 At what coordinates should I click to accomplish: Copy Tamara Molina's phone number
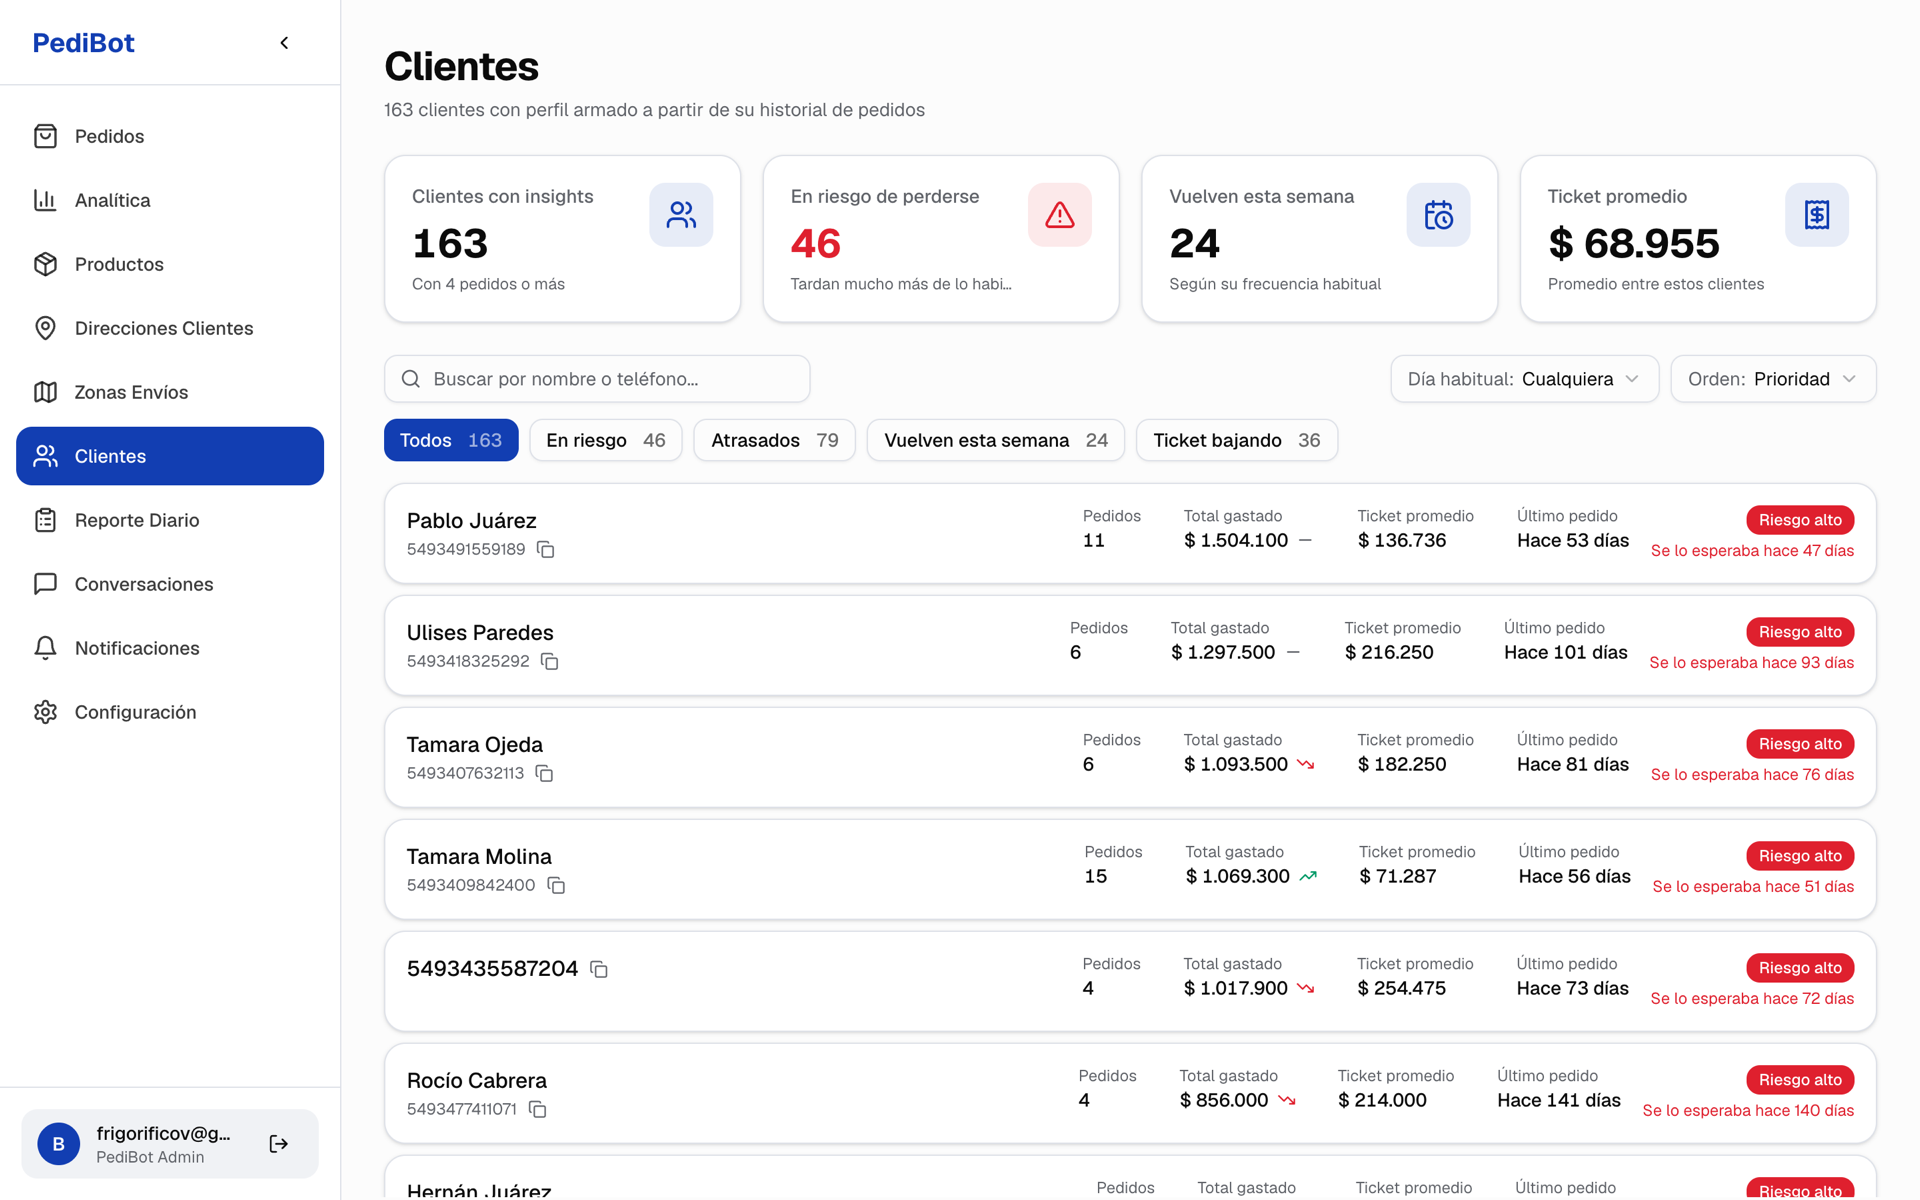557,885
